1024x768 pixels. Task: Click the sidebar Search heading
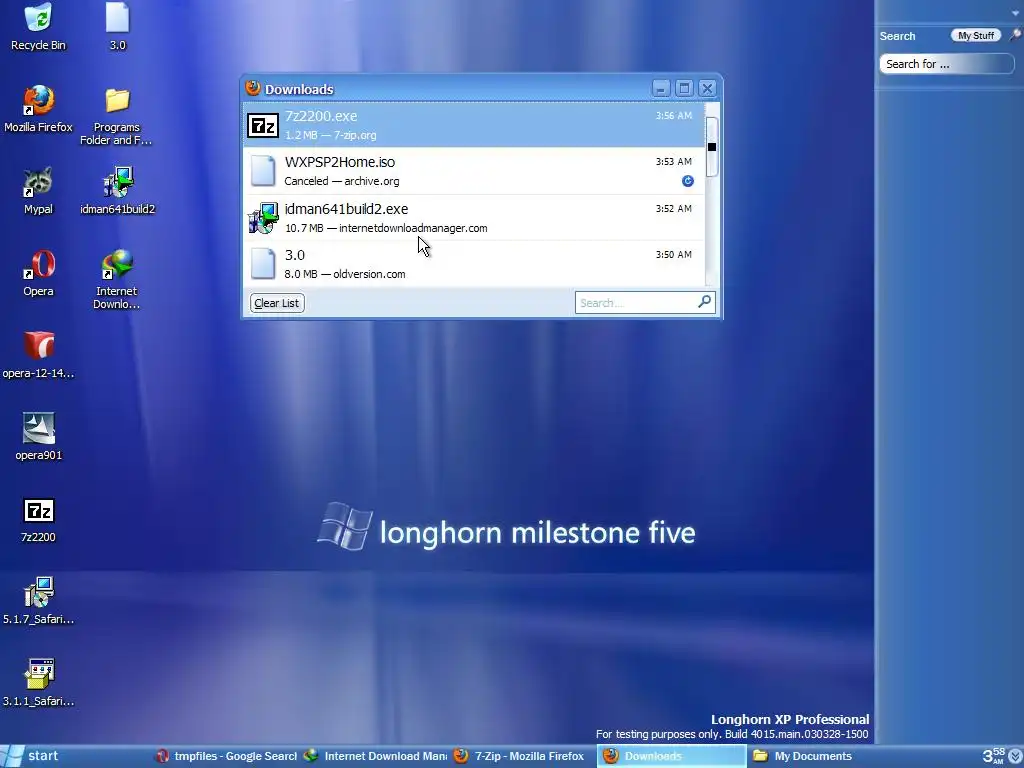coord(897,36)
